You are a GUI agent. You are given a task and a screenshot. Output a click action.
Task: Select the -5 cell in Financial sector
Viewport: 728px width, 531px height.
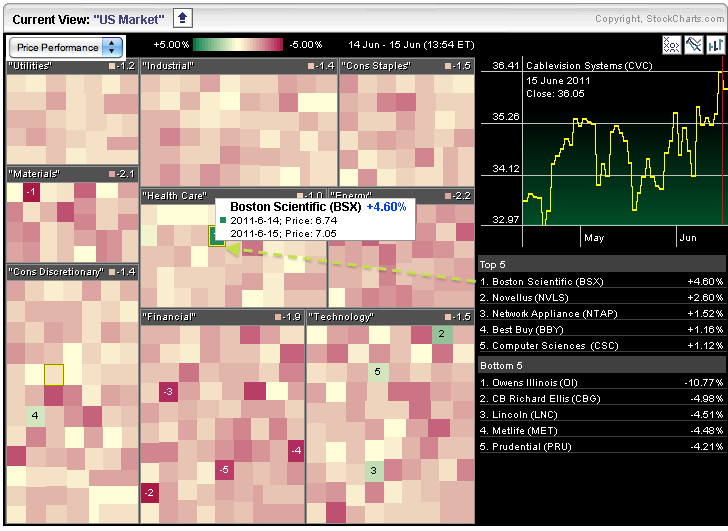224,470
